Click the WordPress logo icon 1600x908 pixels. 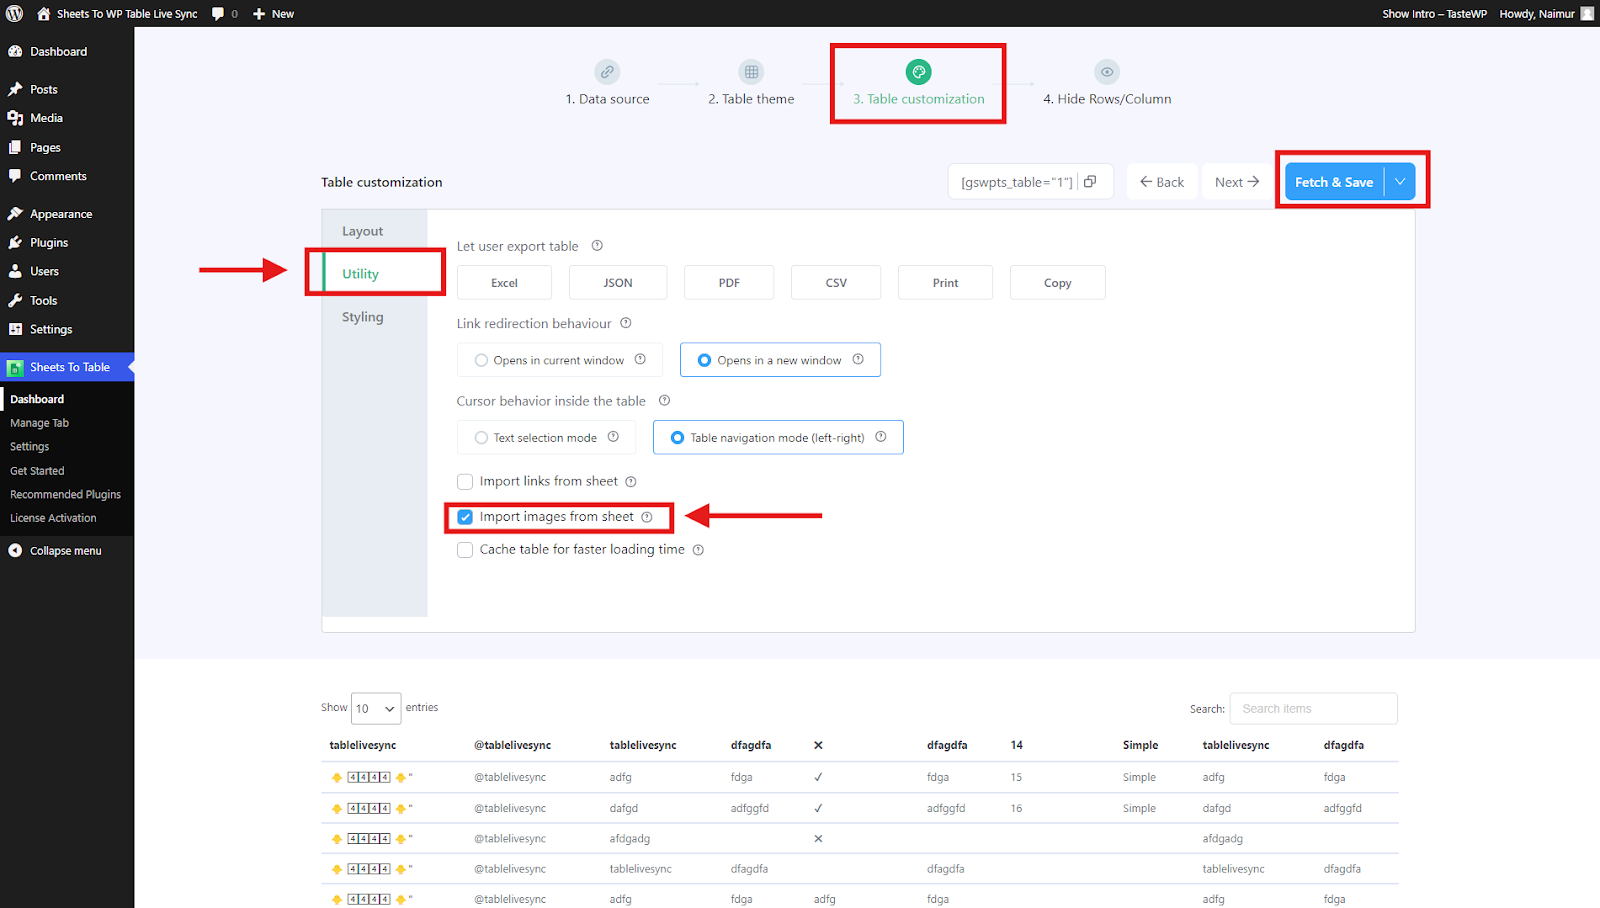coord(14,14)
